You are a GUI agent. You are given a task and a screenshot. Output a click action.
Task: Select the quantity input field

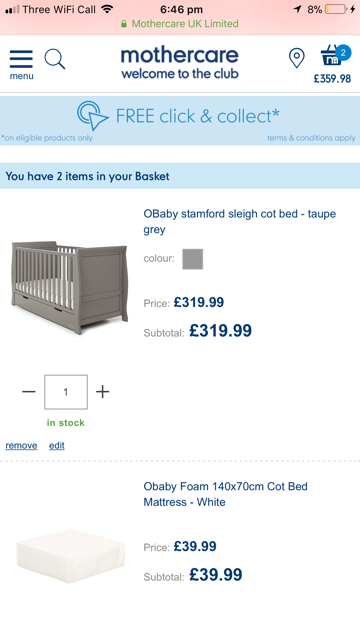tap(66, 392)
